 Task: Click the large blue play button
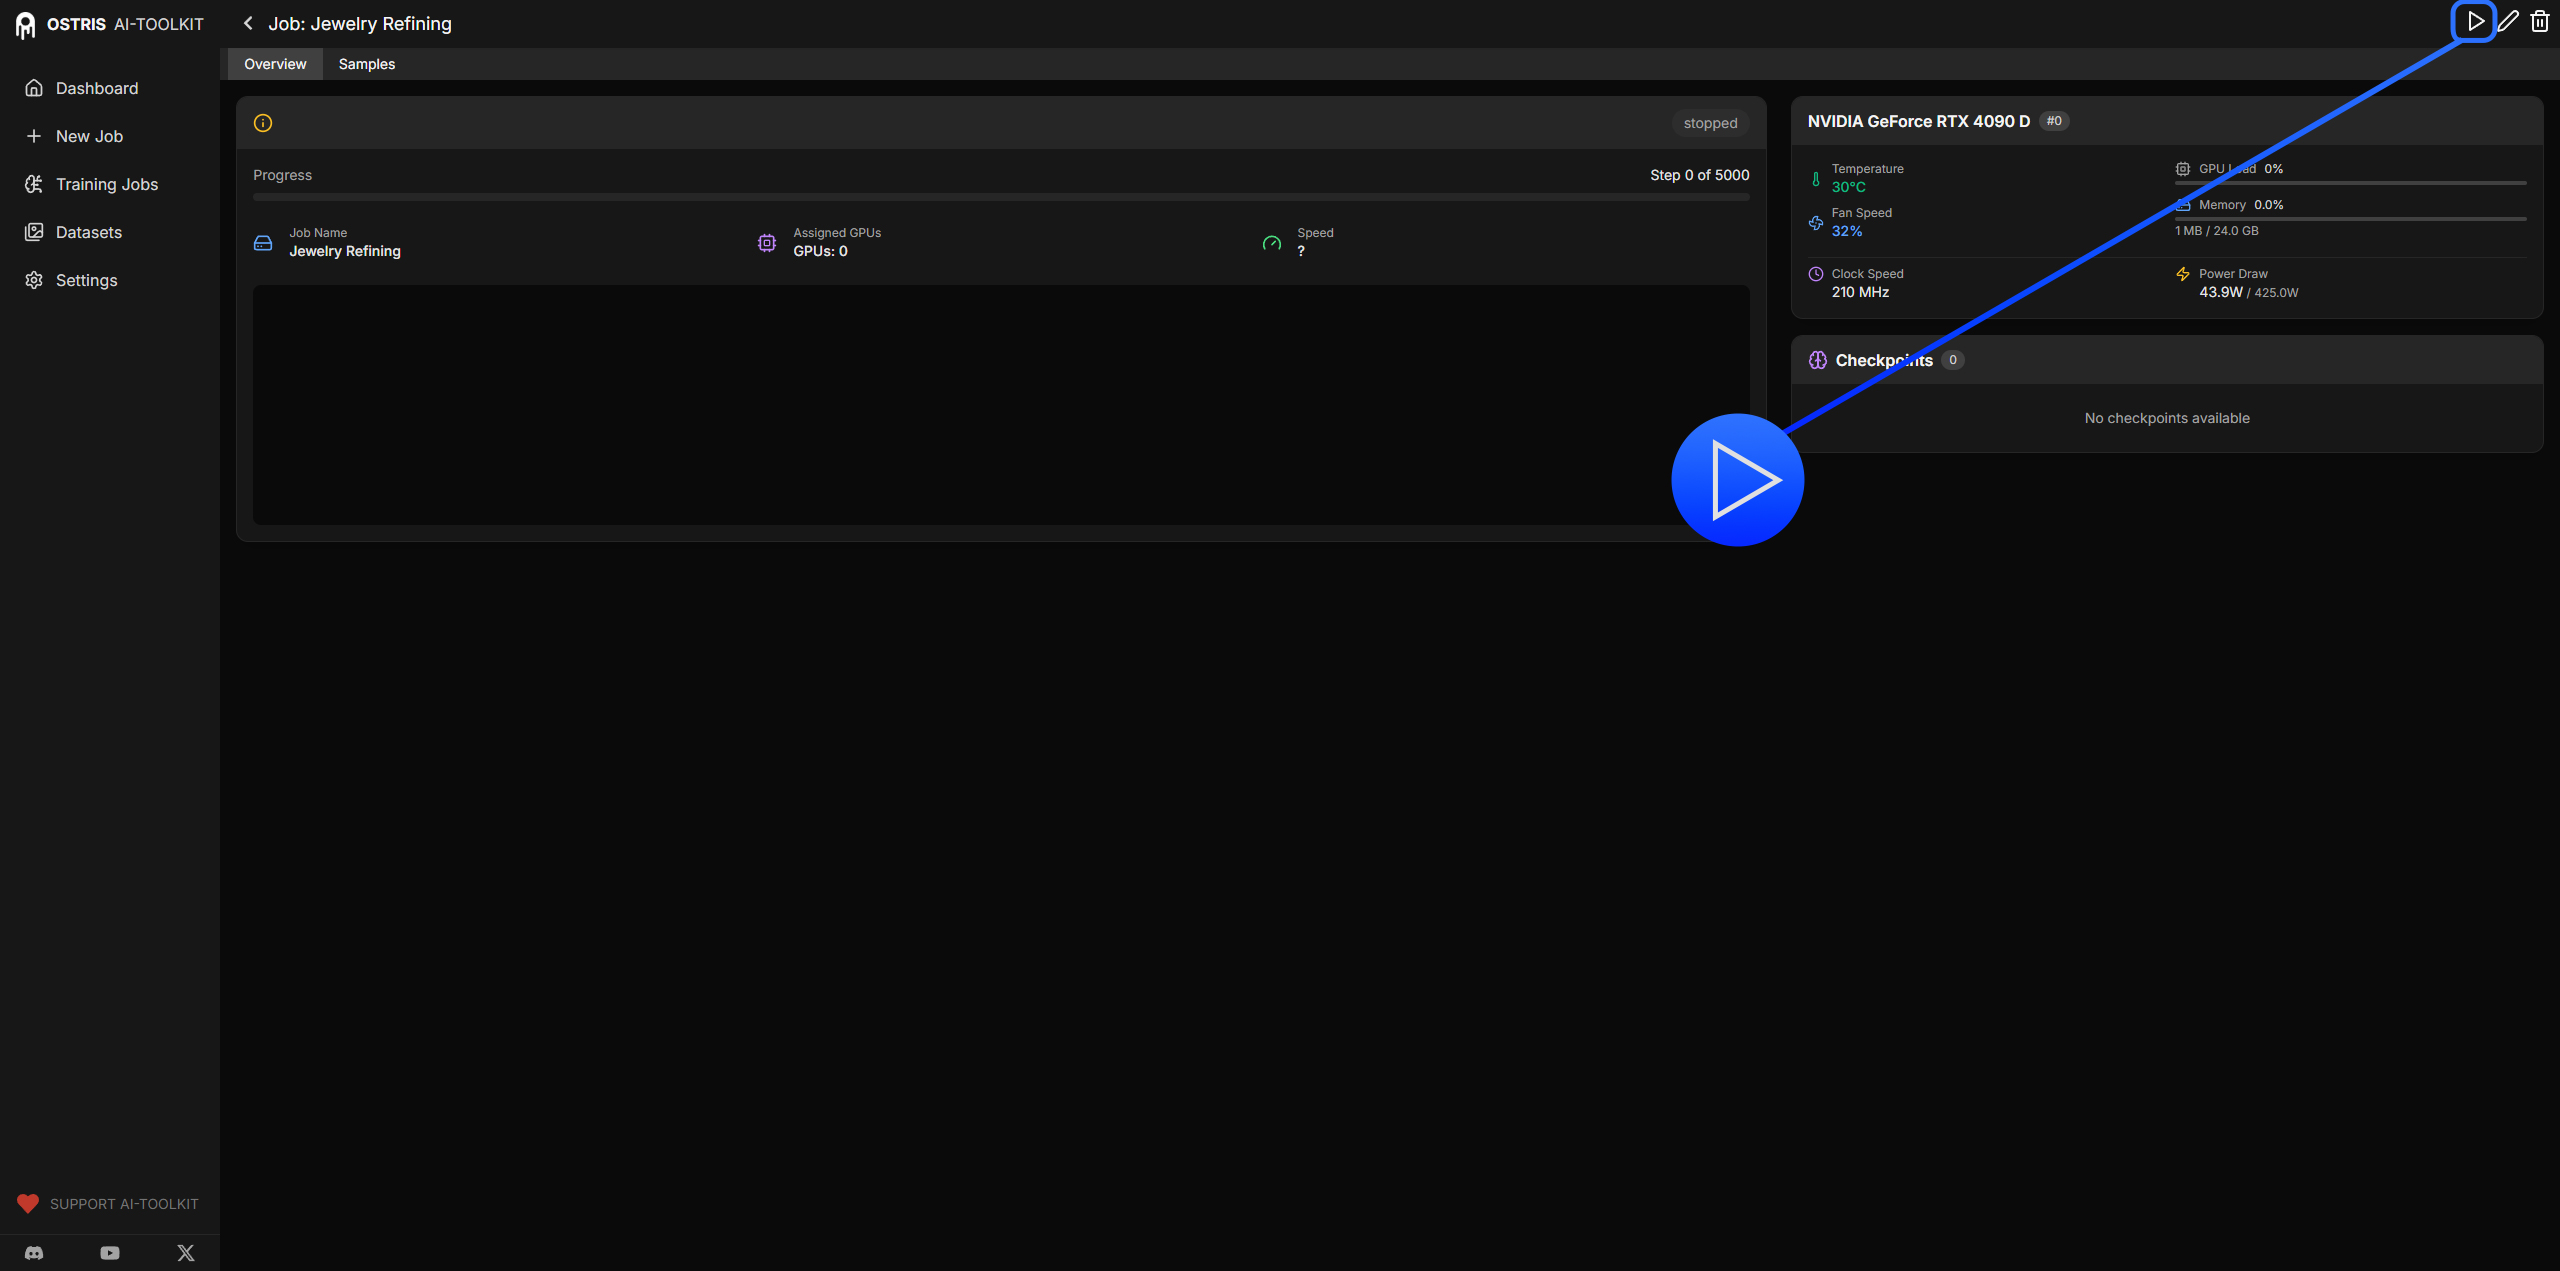pos(1737,480)
